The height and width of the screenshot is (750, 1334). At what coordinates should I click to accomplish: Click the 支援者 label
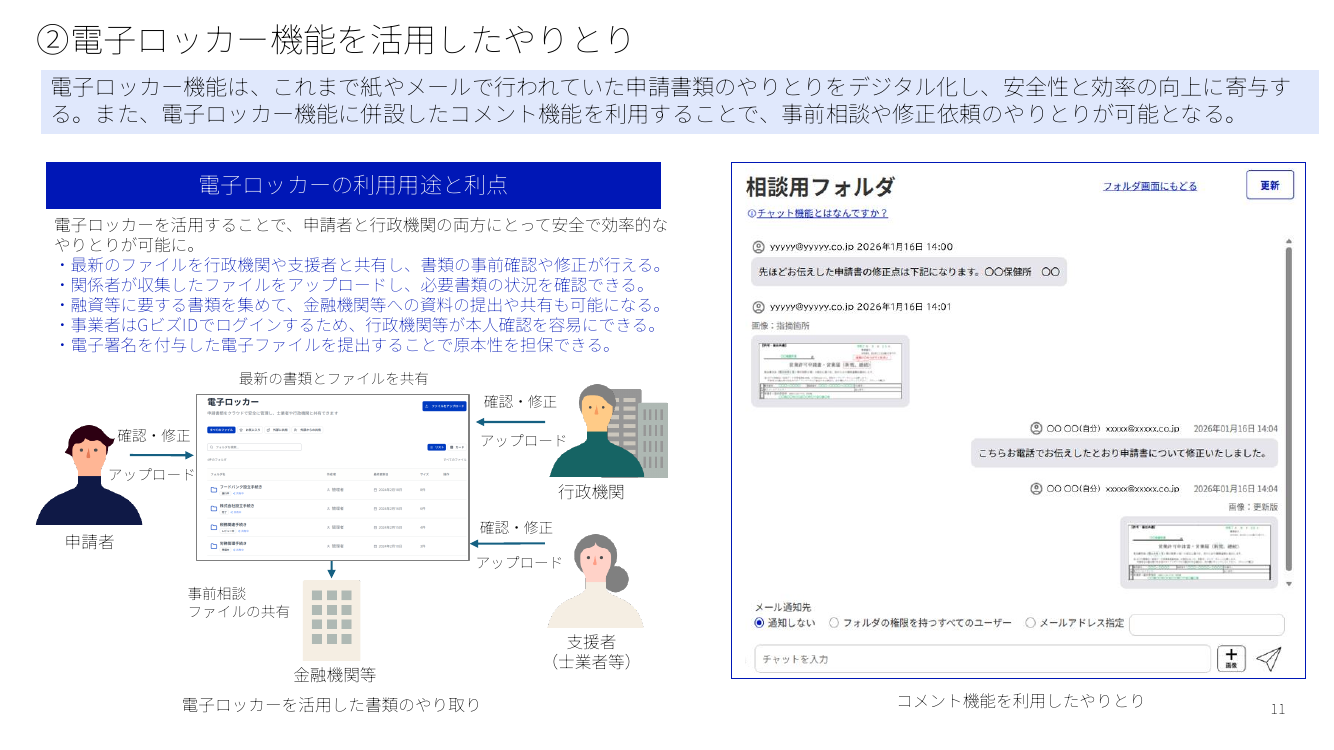pyautogui.click(x=591, y=641)
